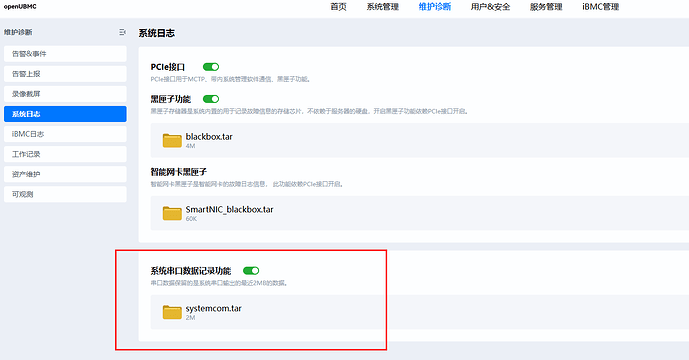Open the 首页 top menu
The height and width of the screenshot is (360, 689).
pyautogui.click(x=338, y=7)
